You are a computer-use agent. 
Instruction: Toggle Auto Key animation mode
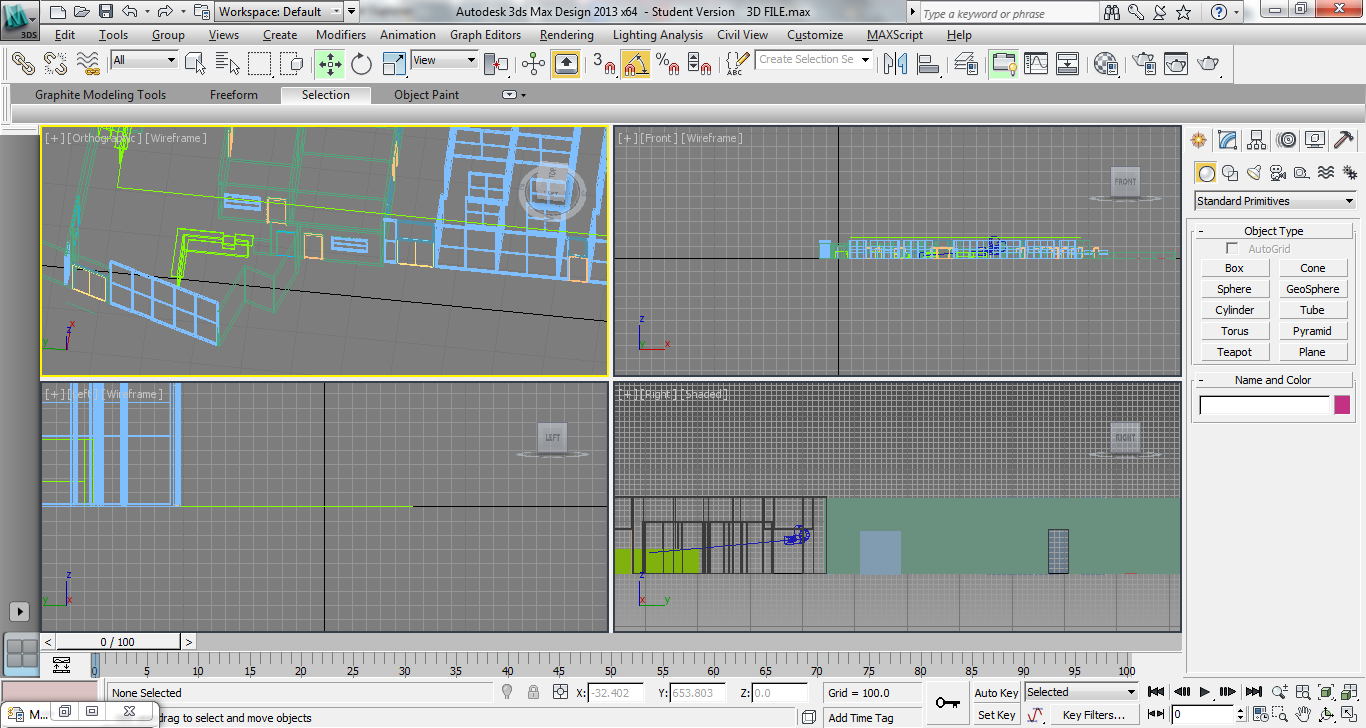996,693
